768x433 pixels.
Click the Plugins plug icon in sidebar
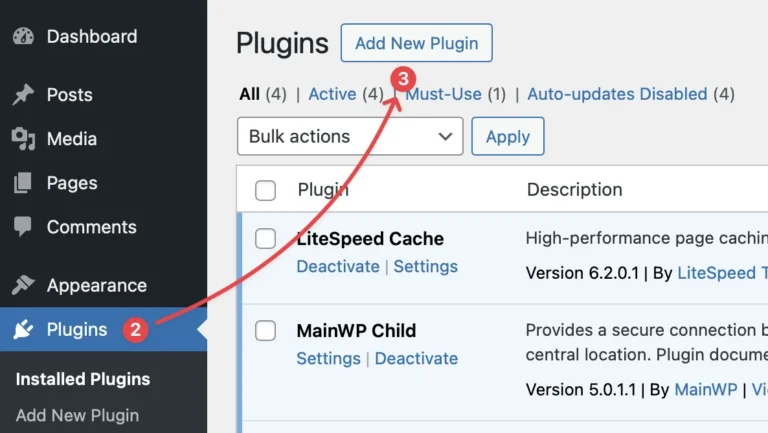[x=23, y=330]
